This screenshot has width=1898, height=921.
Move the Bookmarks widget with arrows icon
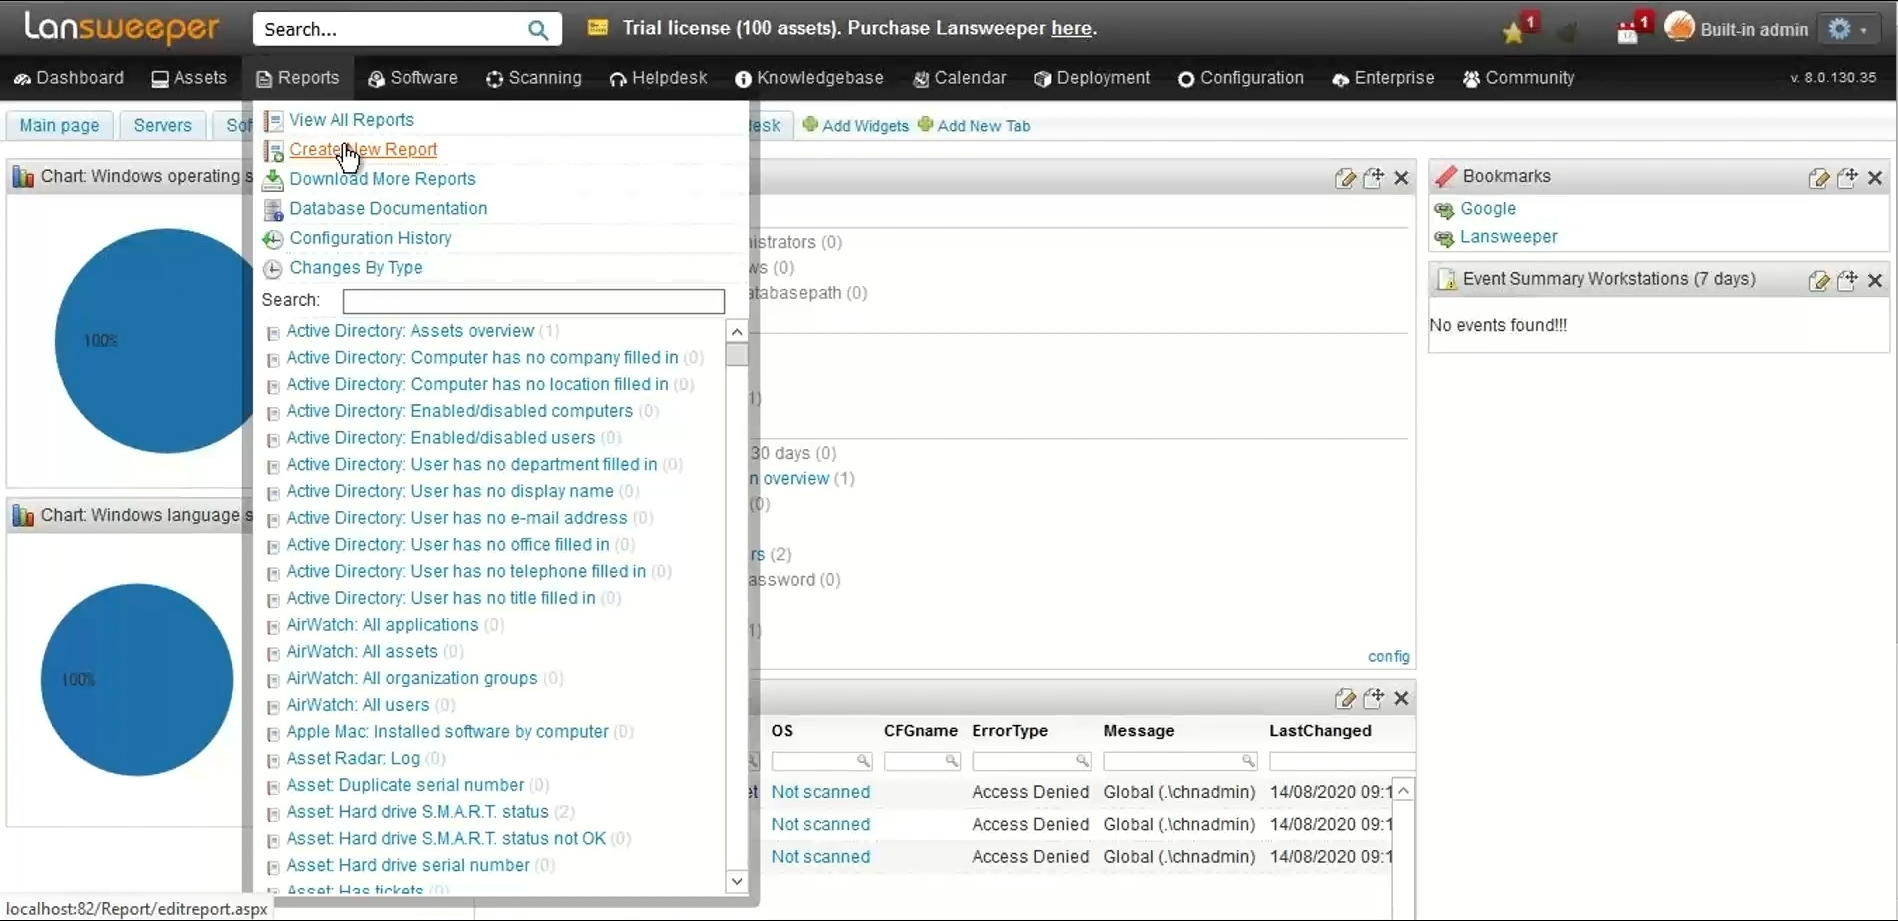click(1847, 177)
